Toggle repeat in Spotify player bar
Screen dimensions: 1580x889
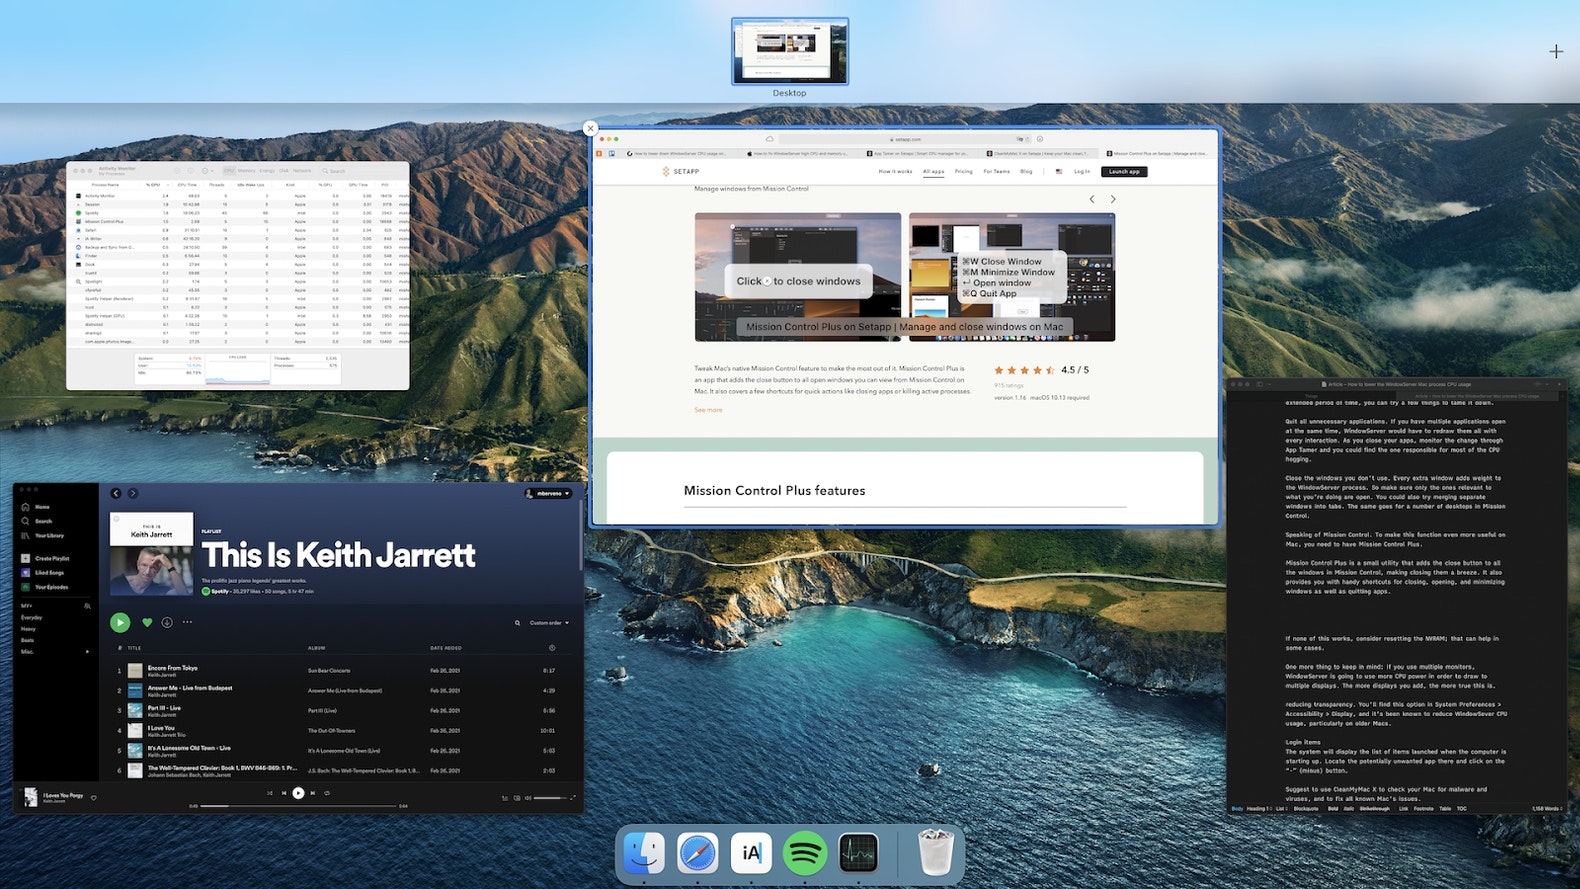pyautogui.click(x=327, y=793)
